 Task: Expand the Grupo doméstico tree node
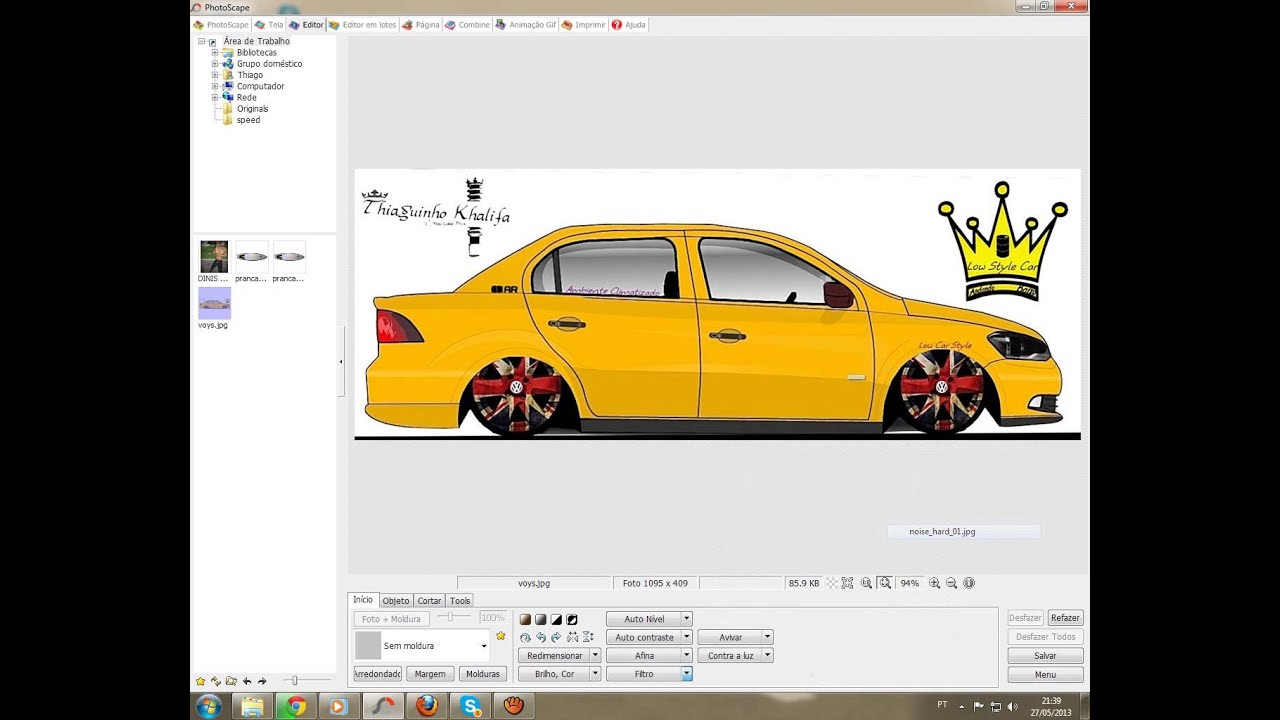coord(215,64)
